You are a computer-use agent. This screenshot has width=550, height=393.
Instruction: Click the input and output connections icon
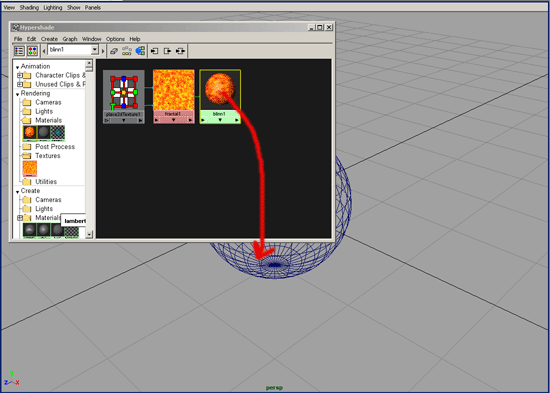[180, 51]
